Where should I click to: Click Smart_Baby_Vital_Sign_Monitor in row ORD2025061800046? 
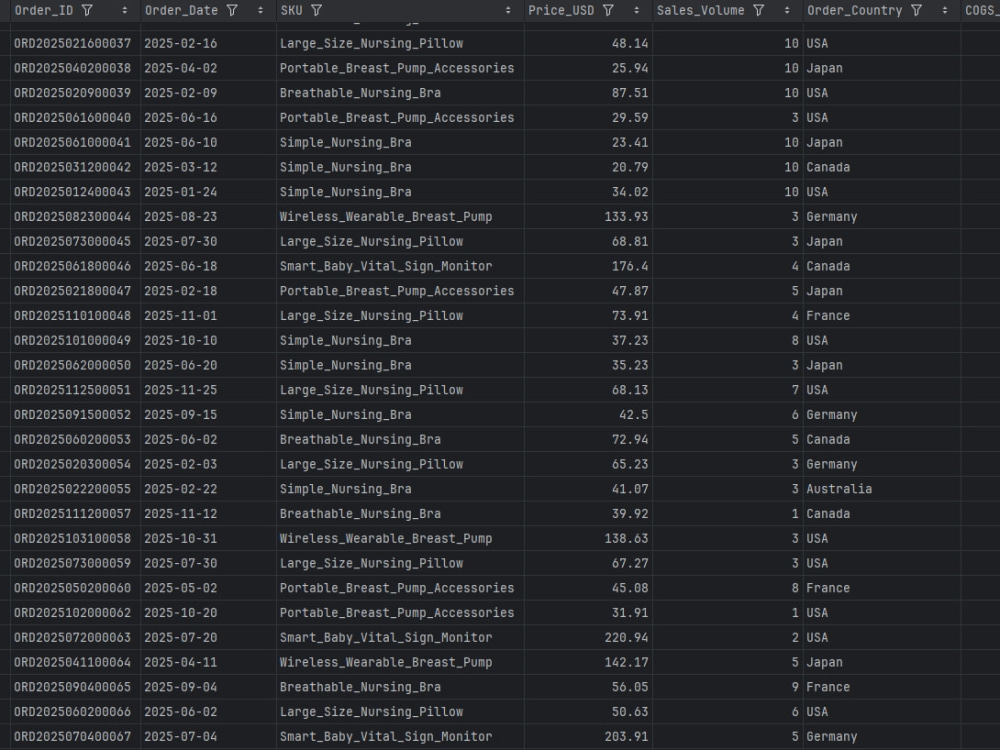(x=386, y=267)
